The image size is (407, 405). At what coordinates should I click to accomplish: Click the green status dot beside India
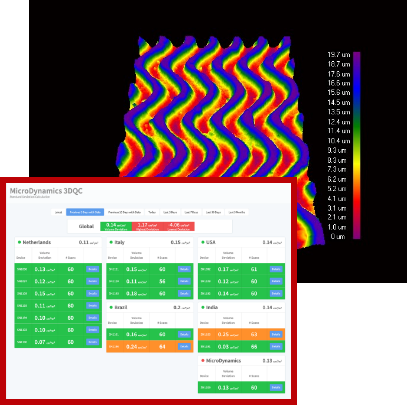coord(203,307)
